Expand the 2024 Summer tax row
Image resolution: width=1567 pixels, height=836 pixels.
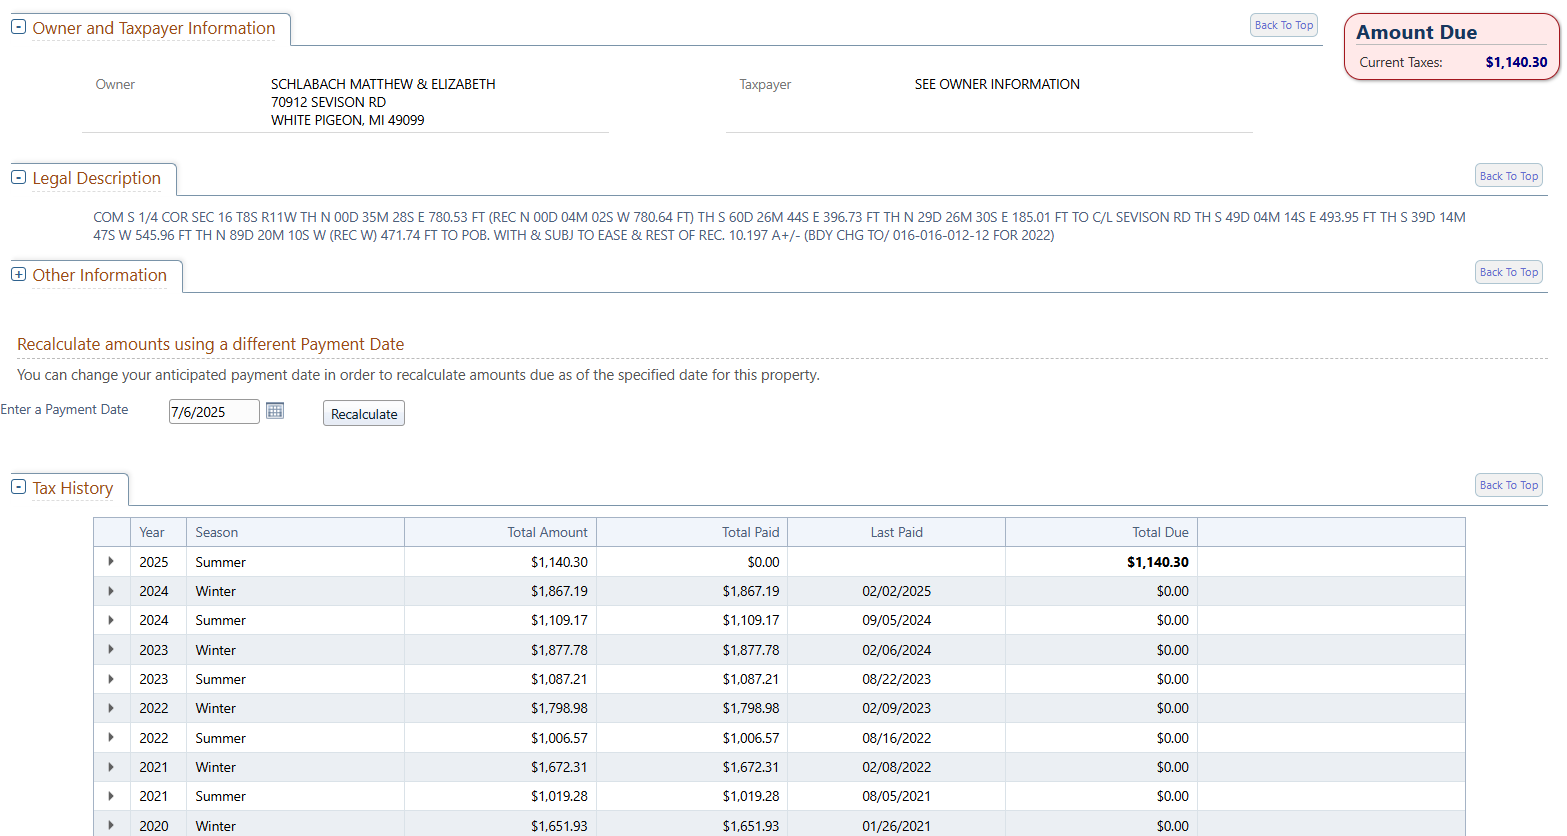tap(111, 620)
